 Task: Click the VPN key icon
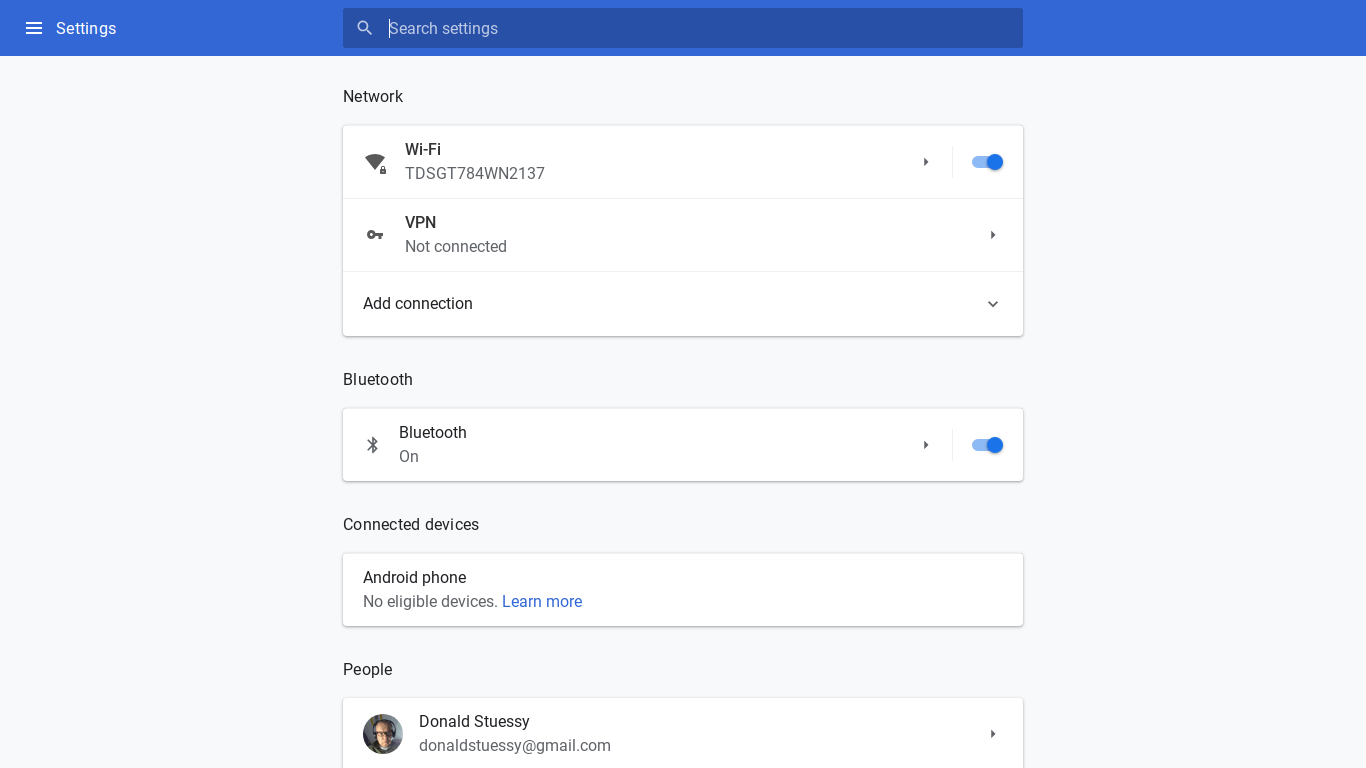(x=375, y=235)
